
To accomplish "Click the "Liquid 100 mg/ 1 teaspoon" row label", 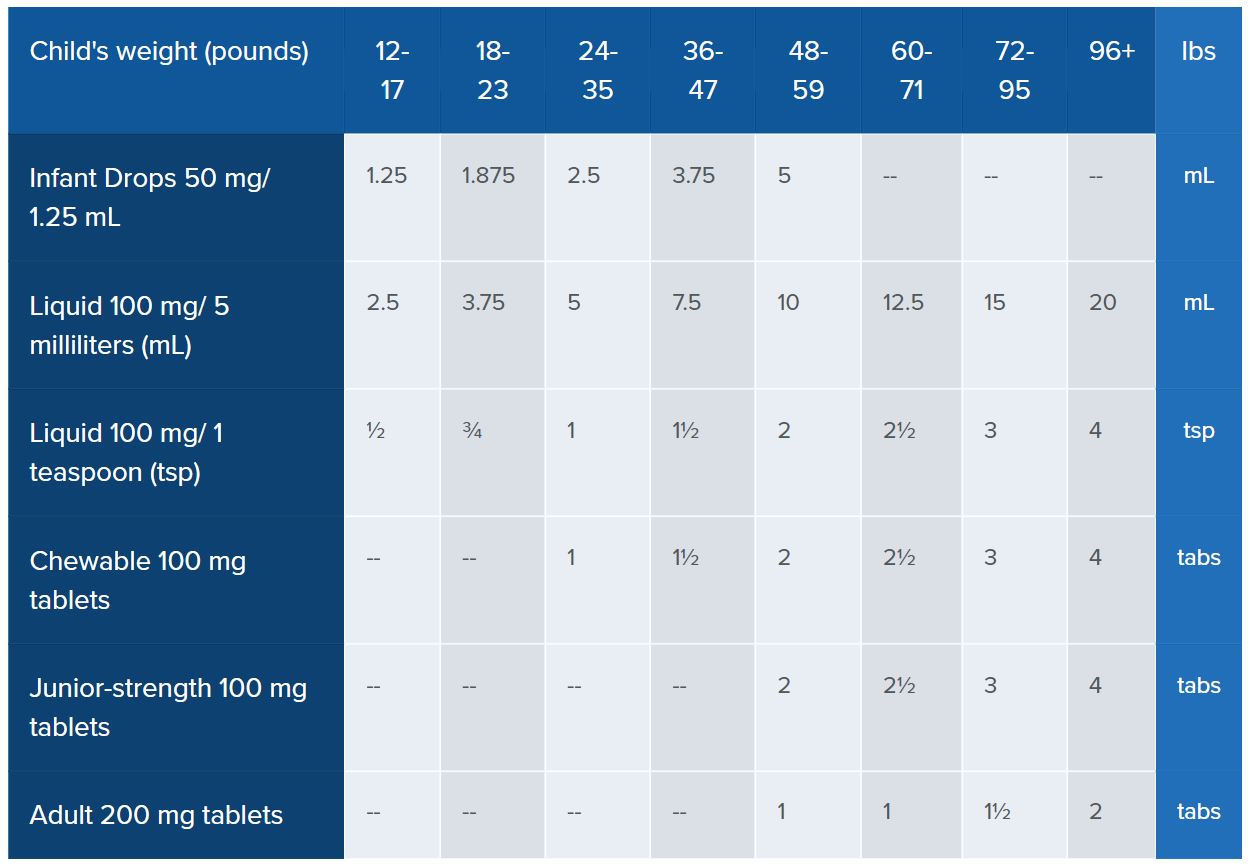I will [x=127, y=452].
